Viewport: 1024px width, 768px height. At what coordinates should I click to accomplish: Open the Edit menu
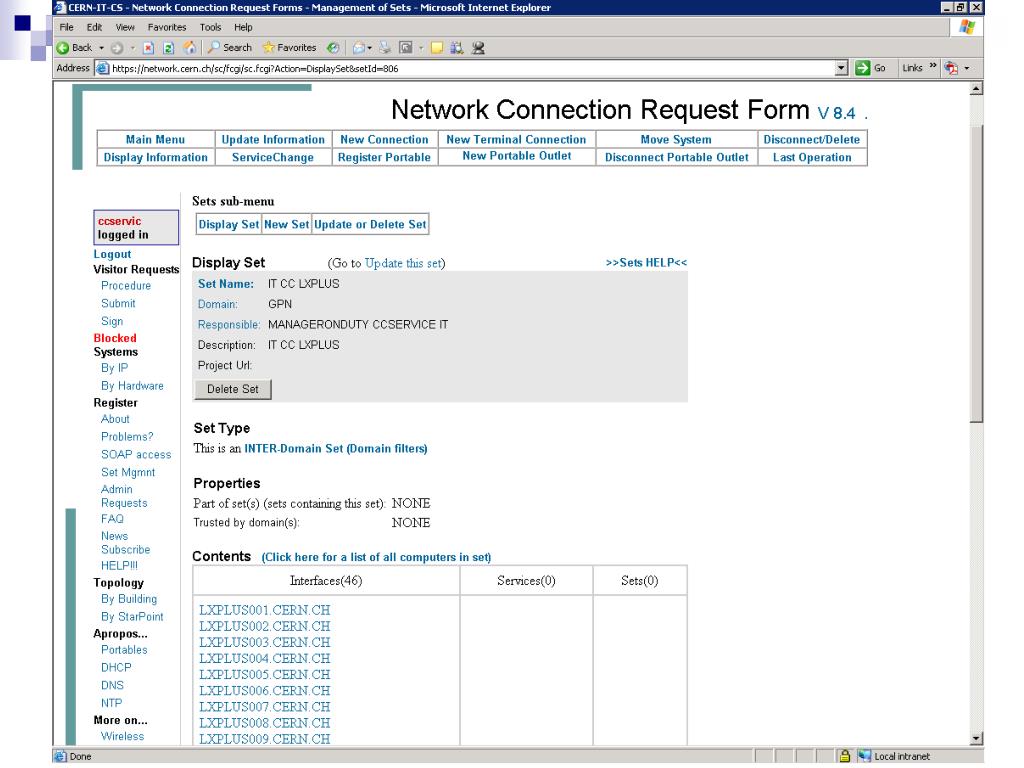tap(94, 27)
